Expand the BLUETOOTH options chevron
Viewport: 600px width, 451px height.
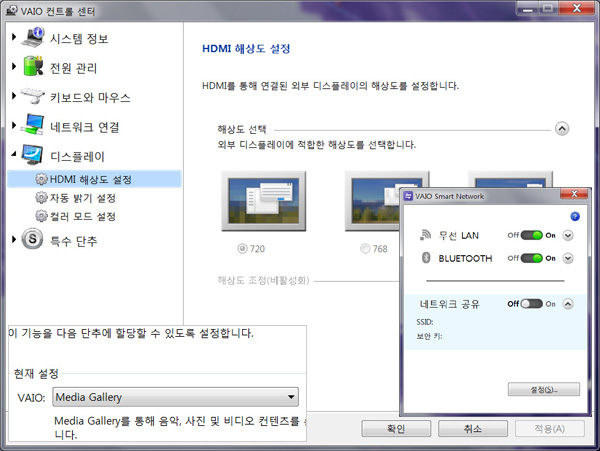click(568, 258)
